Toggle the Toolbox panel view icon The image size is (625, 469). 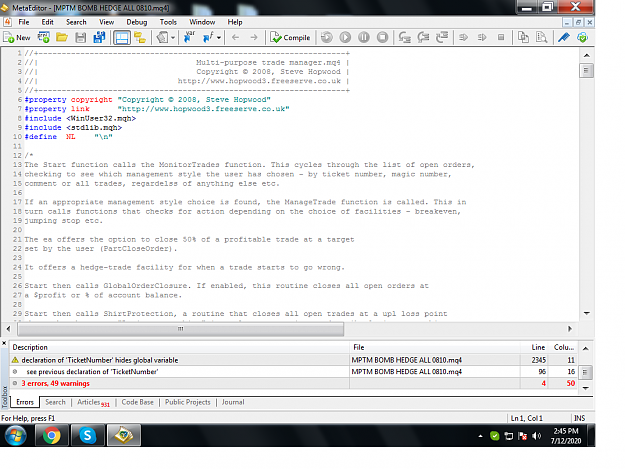click(x=122, y=37)
